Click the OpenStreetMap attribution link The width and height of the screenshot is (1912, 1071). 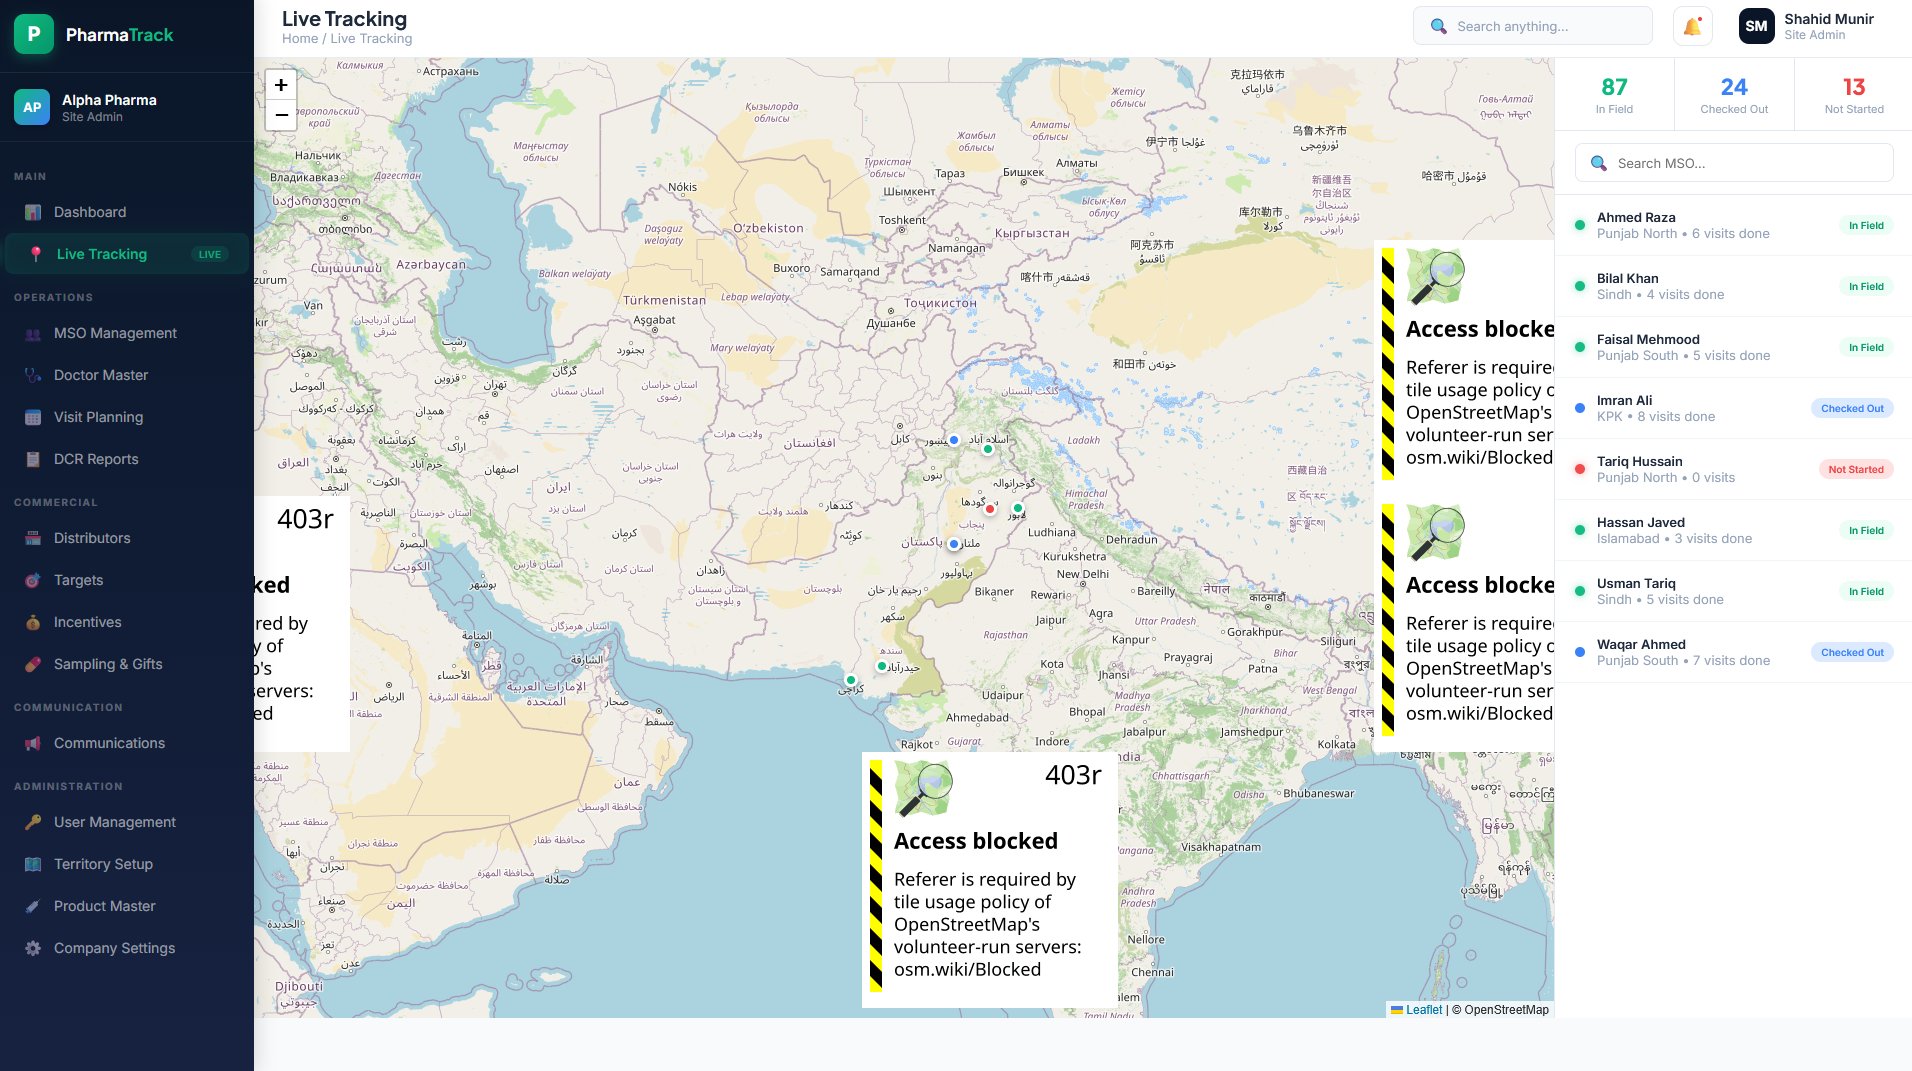point(1506,1010)
